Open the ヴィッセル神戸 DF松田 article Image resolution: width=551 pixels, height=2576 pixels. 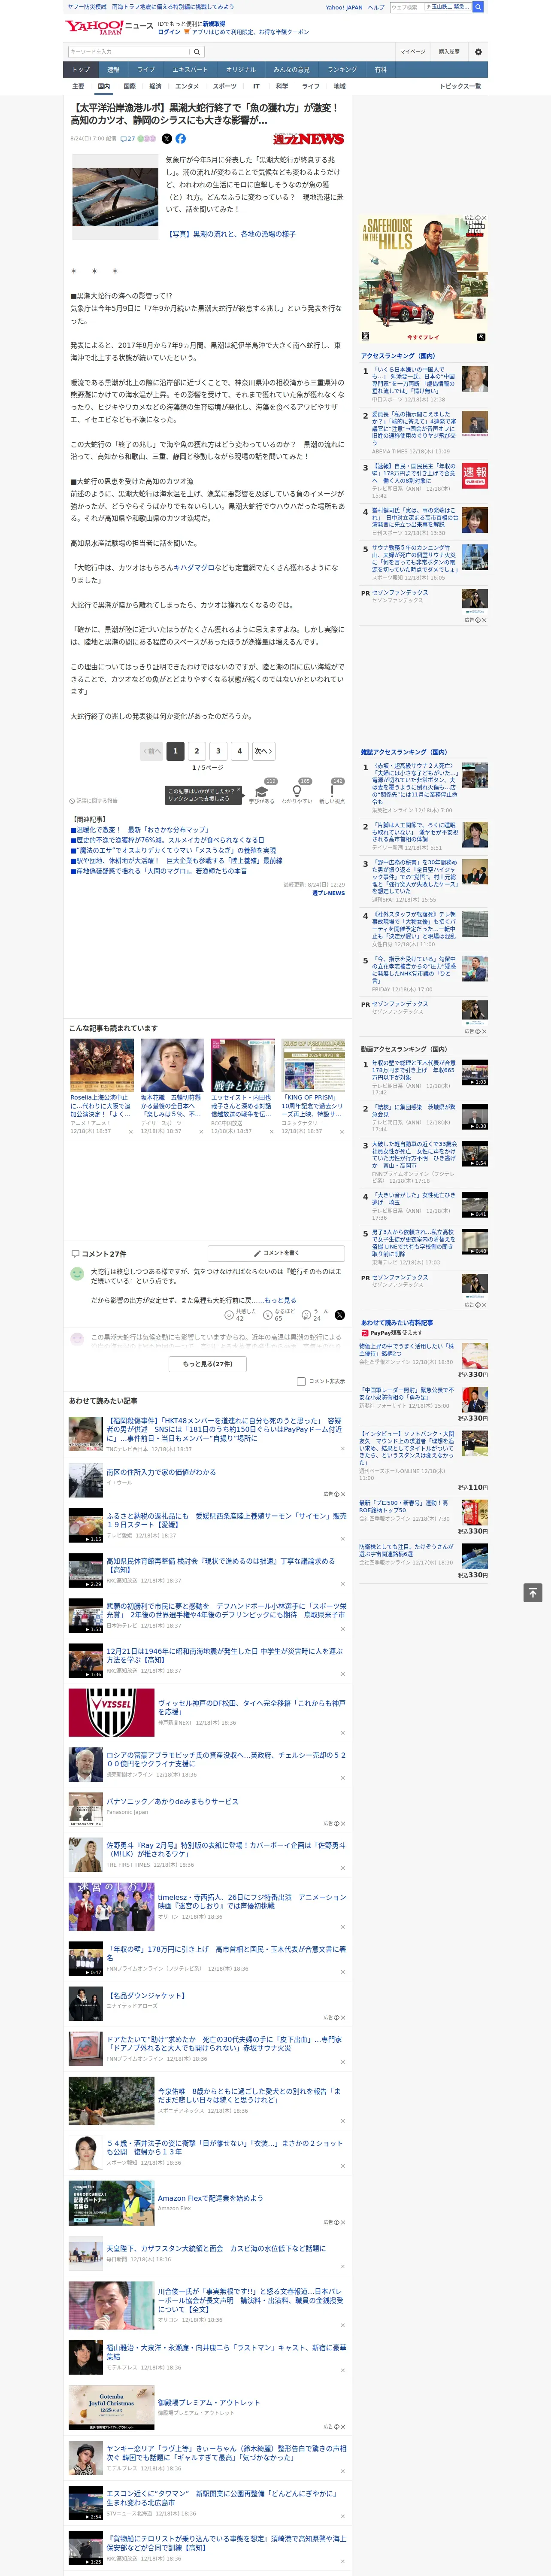(x=251, y=1708)
